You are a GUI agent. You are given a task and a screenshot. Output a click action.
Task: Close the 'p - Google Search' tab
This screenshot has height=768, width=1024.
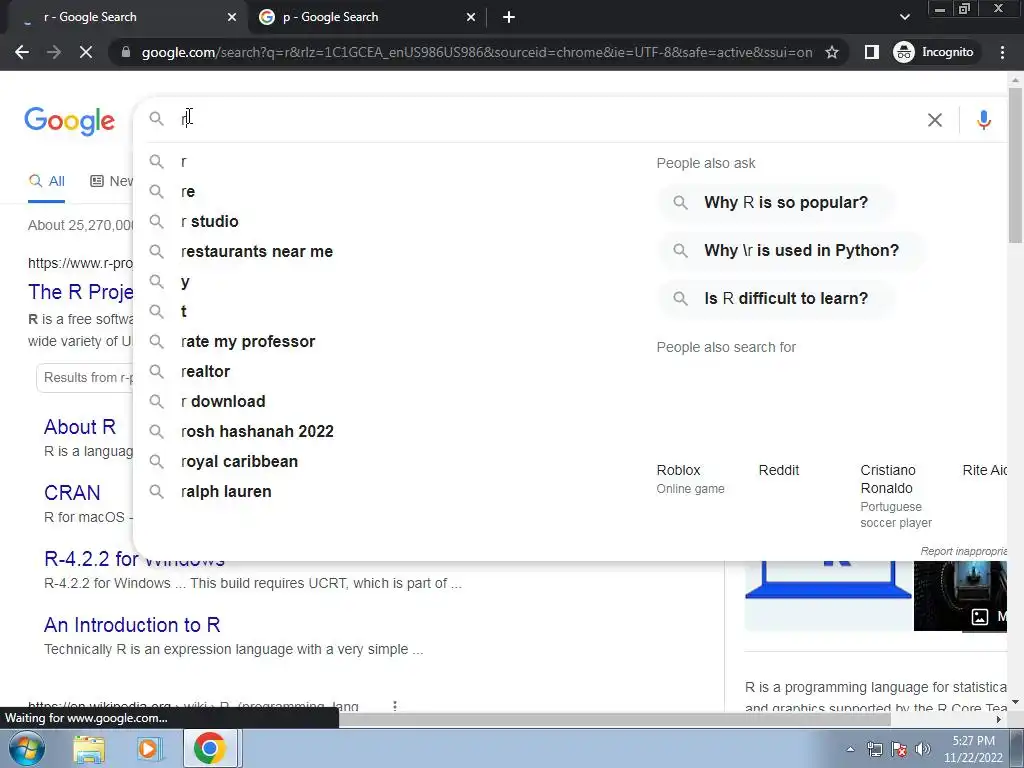pyautogui.click(x=471, y=18)
